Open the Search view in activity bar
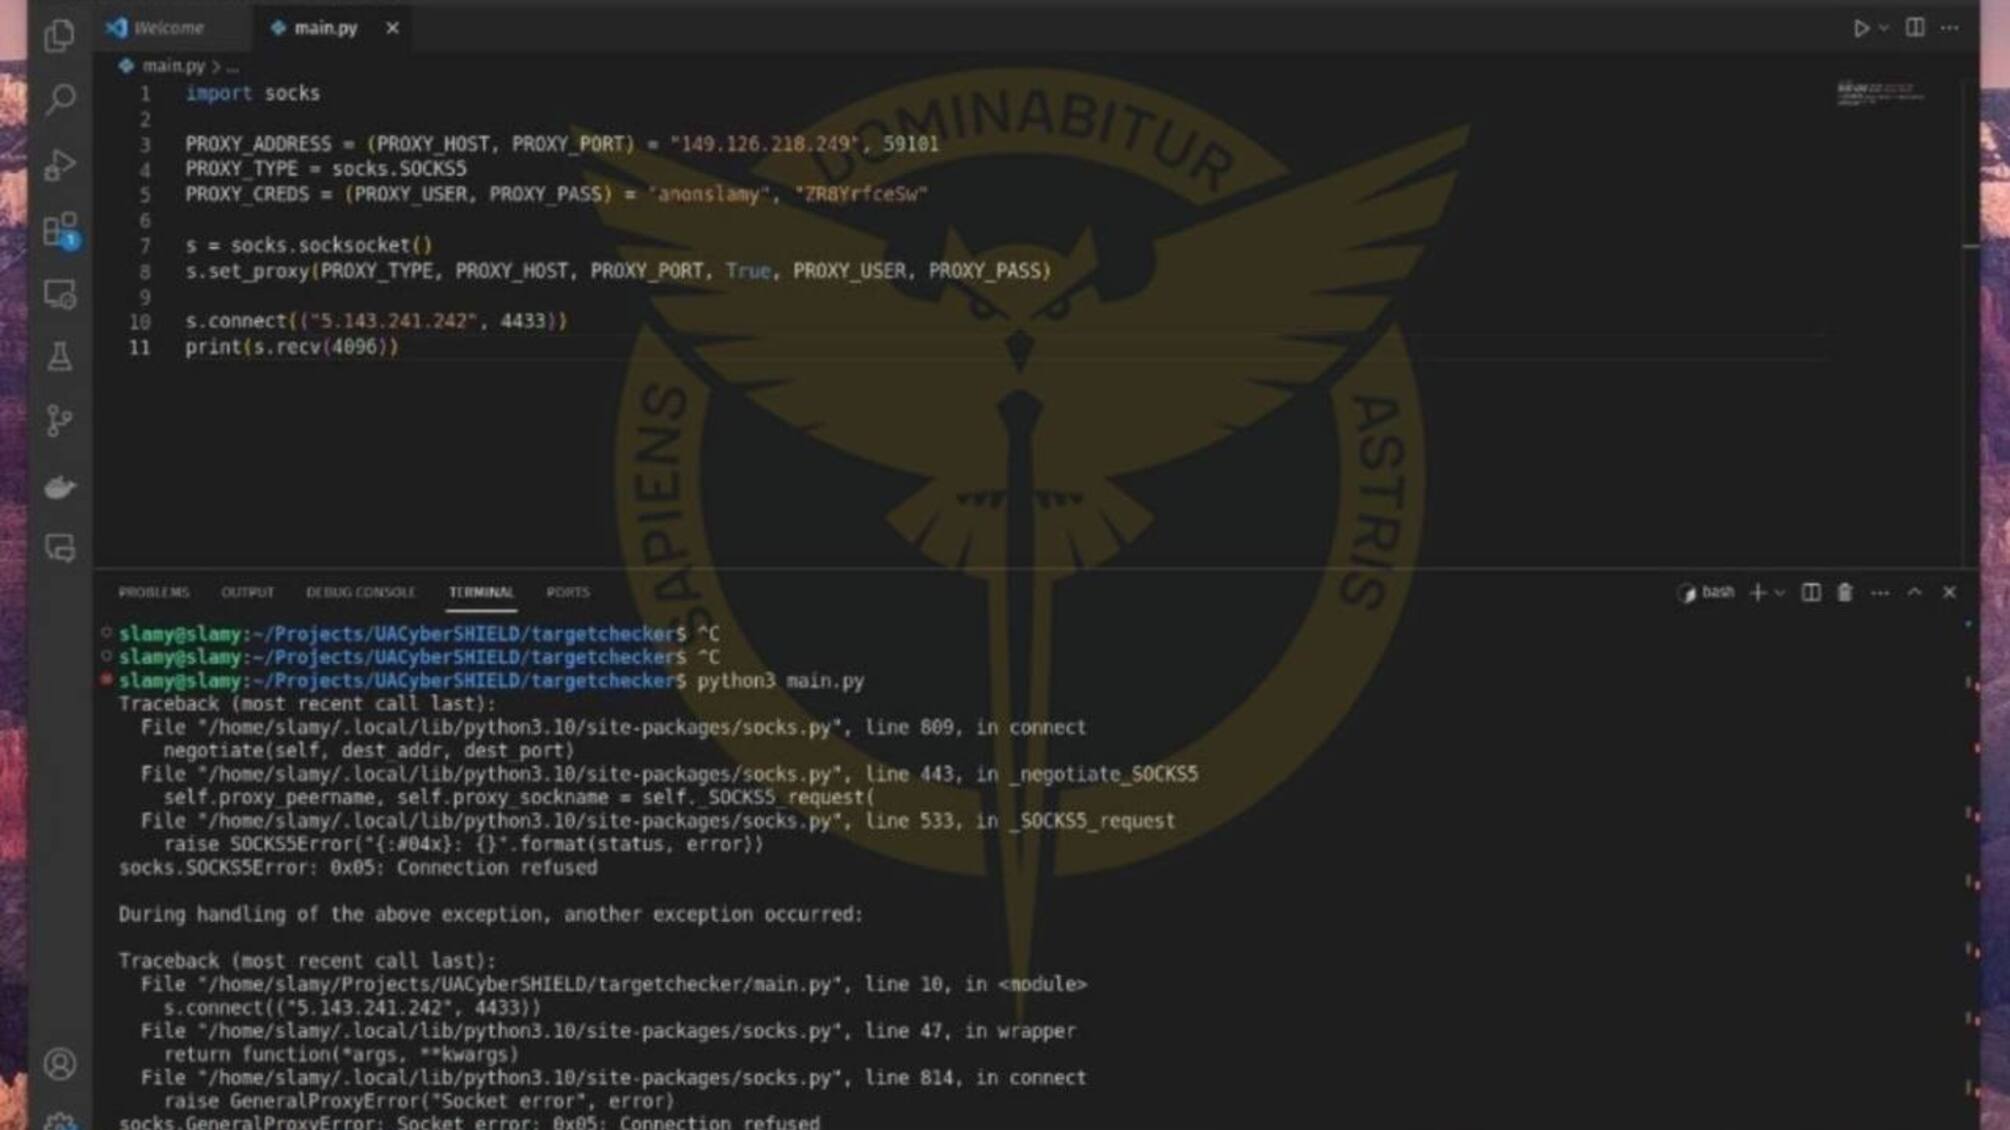Image resolution: width=2010 pixels, height=1130 pixels. [x=60, y=99]
